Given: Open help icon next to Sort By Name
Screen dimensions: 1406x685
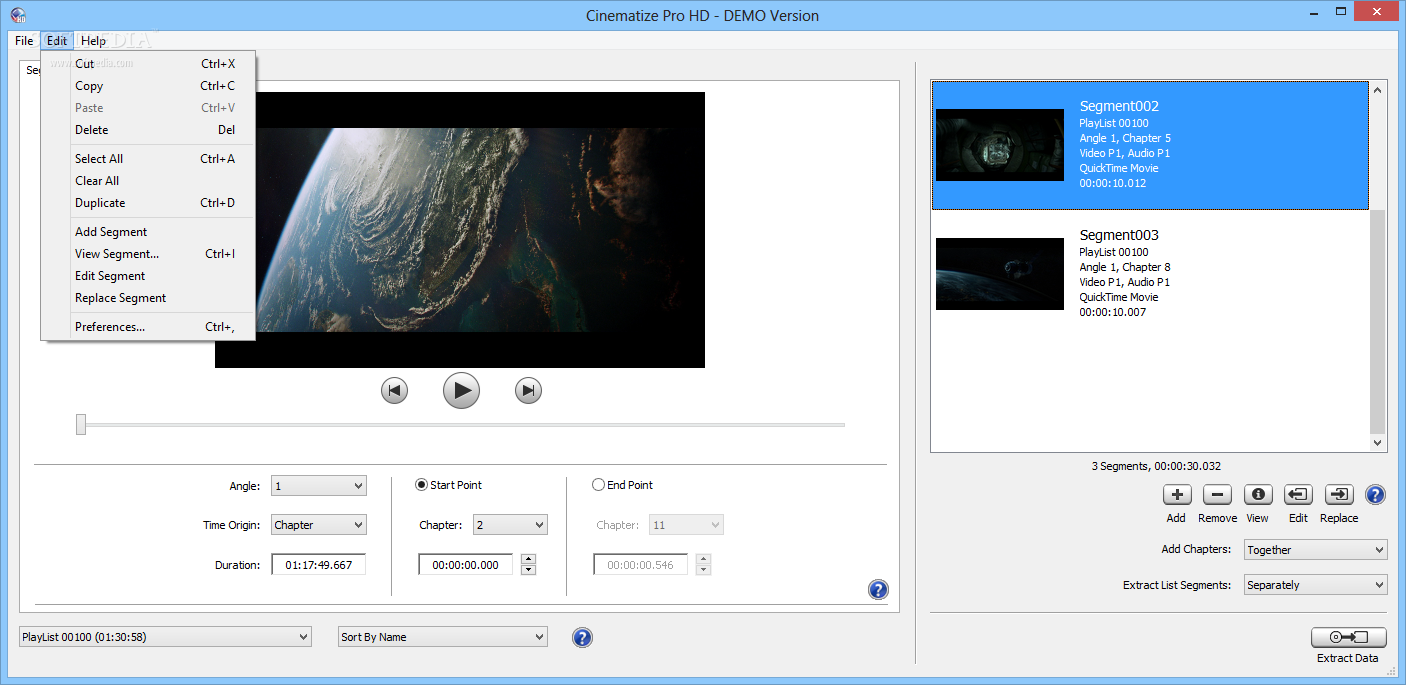Looking at the screenshot, I should pyautogui.click(x=582, y=637).
